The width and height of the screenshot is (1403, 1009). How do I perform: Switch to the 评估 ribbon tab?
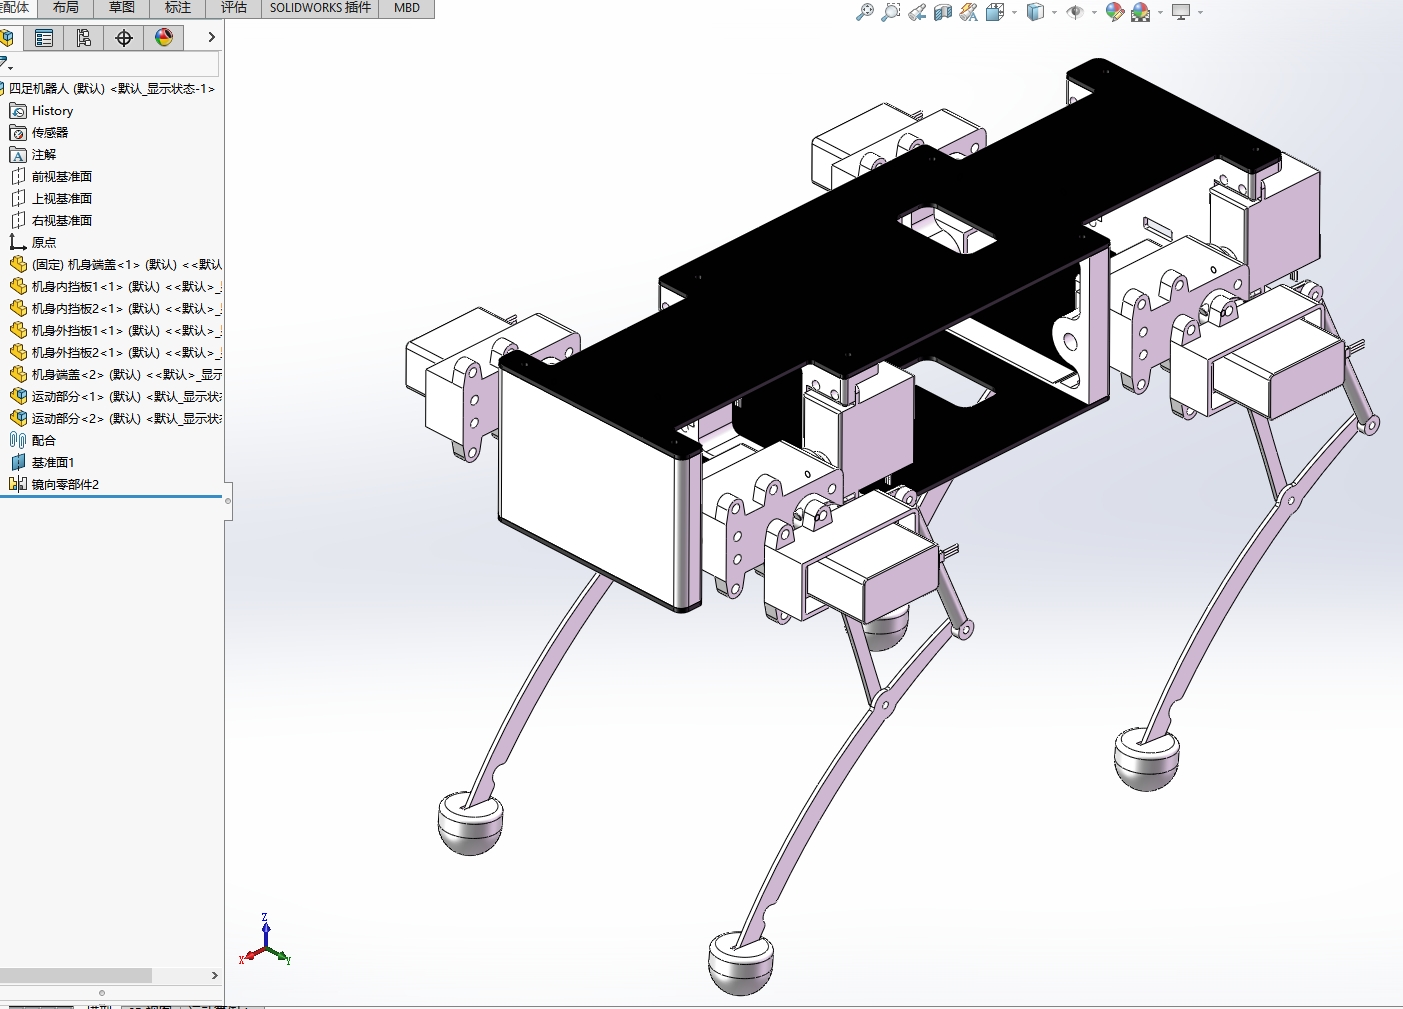pos(234,8)
